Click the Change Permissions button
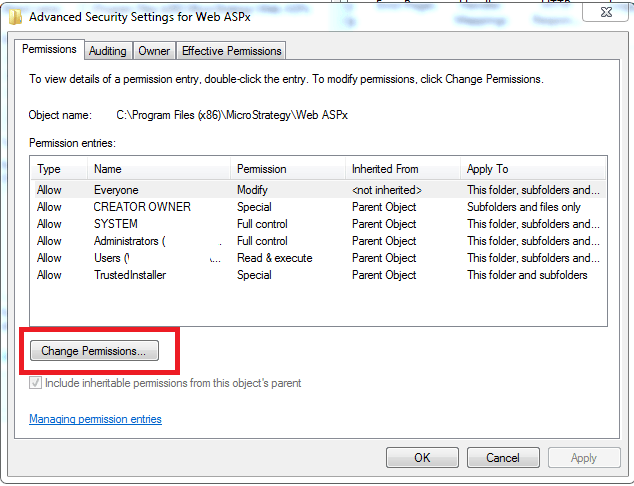This screenshot has width=634, height=486. click(93, 350)
